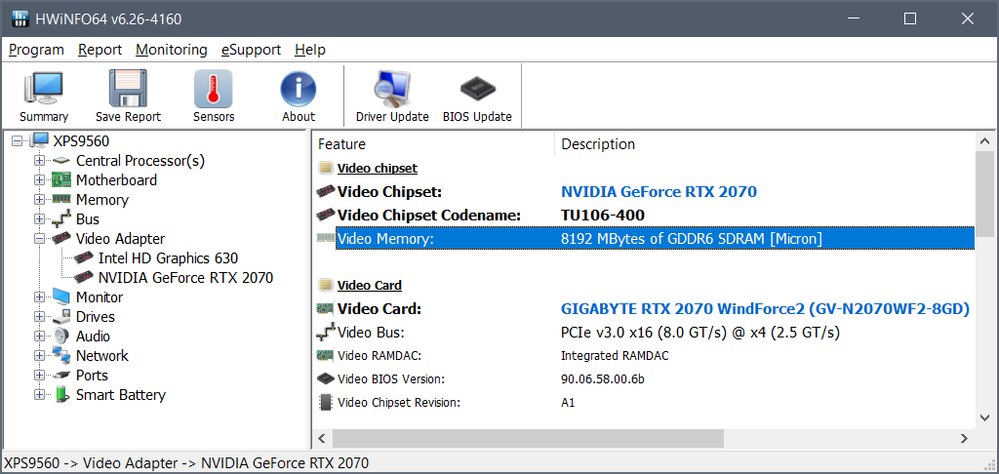This screenshot has height=474, width=999.
Task: Collapse the XPS9560 root node
Action: 17,141
